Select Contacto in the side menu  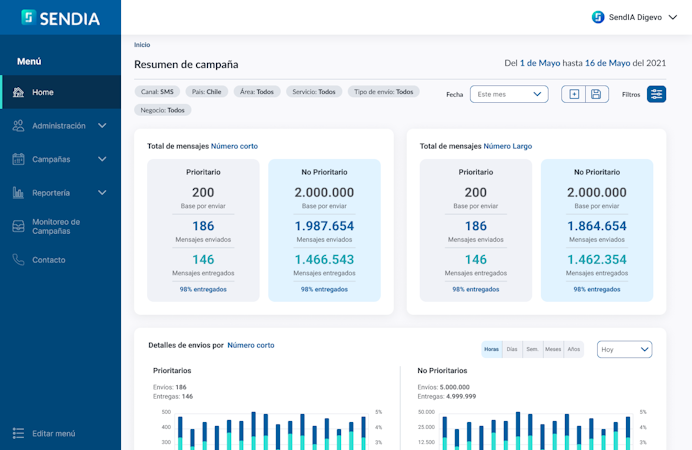pyautogui.click(x=49, y=260)
